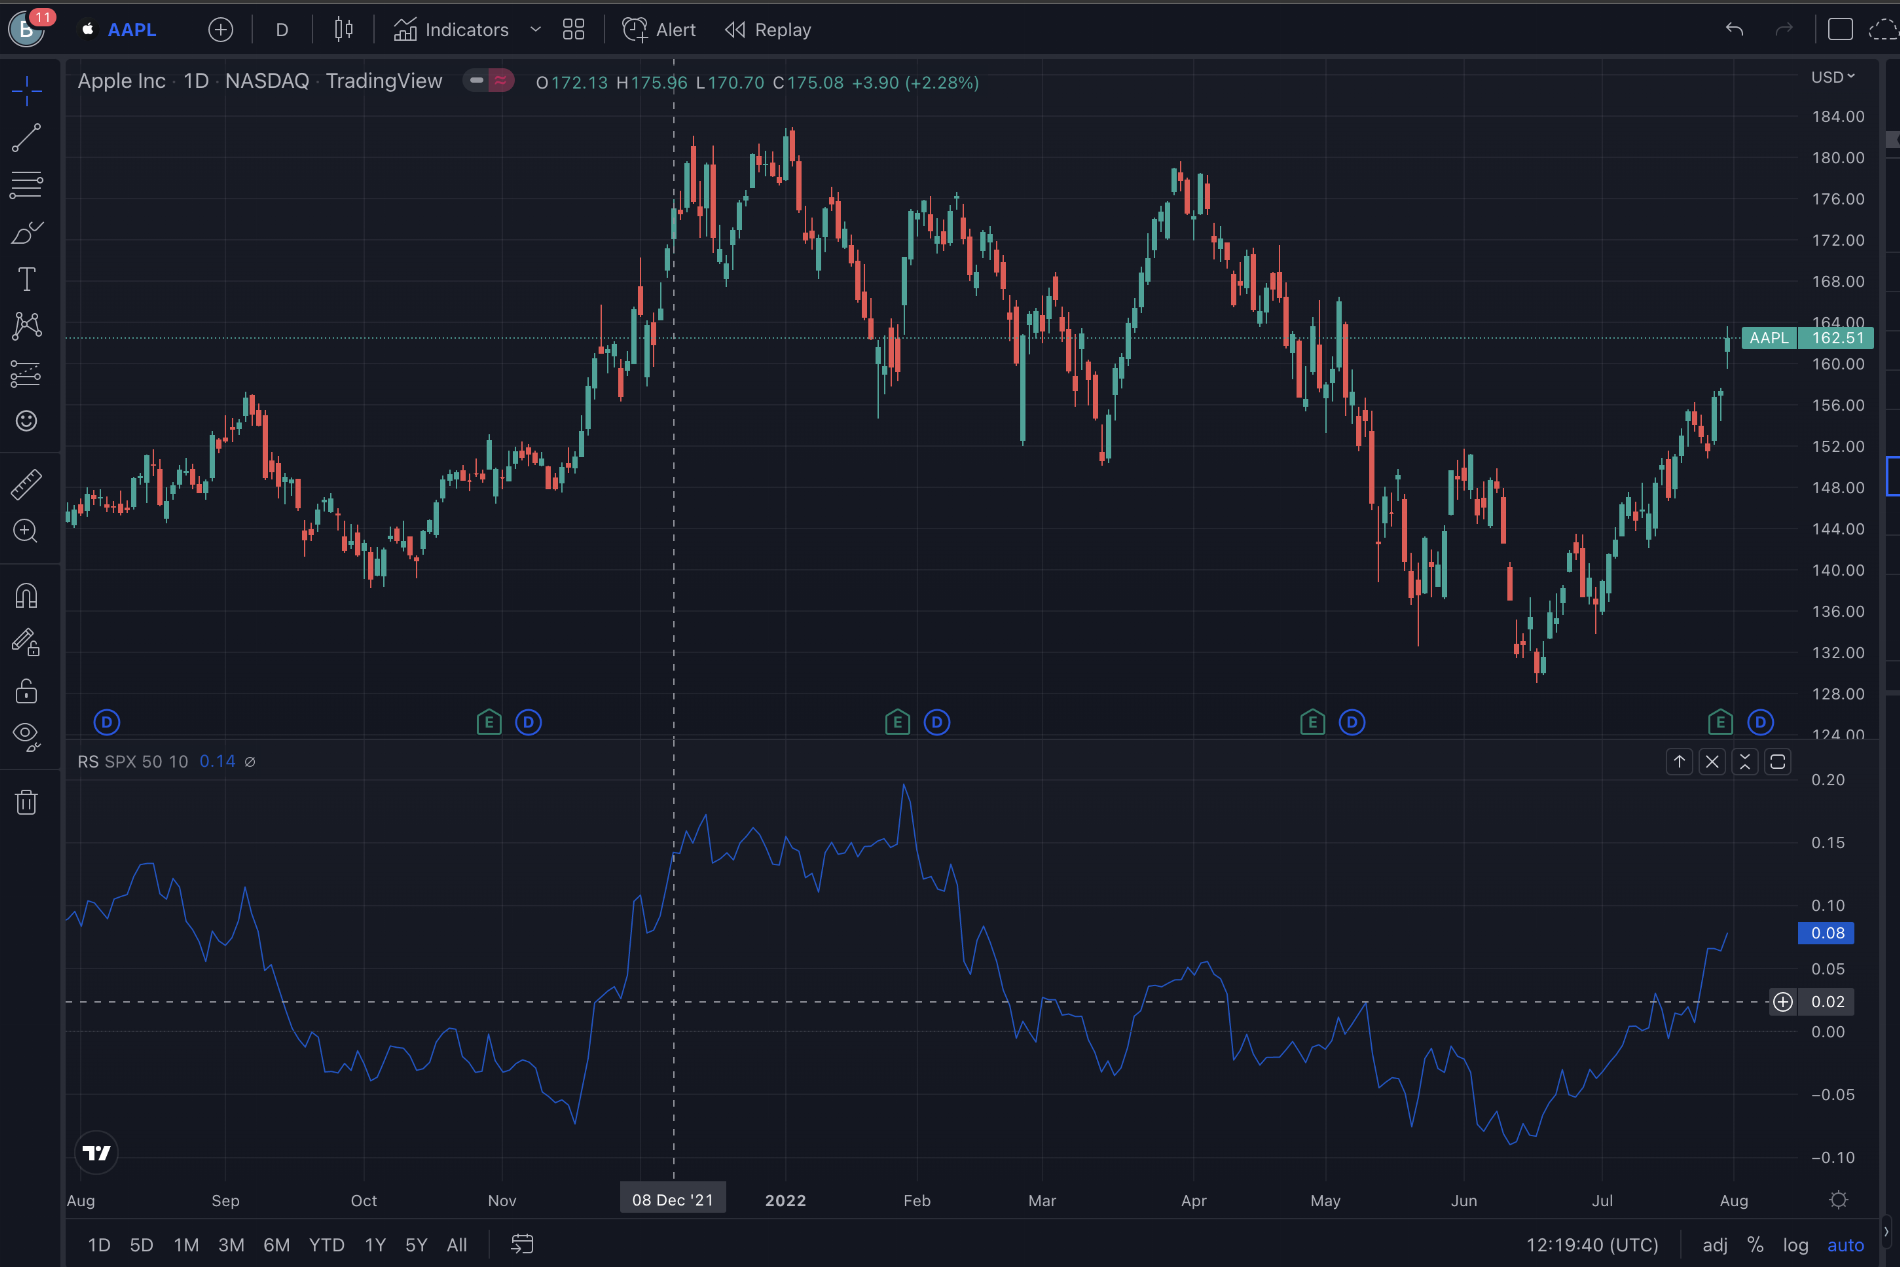Select the 1D time range
This screenshot has width=1900, height=1267.
coord(99,1245)
